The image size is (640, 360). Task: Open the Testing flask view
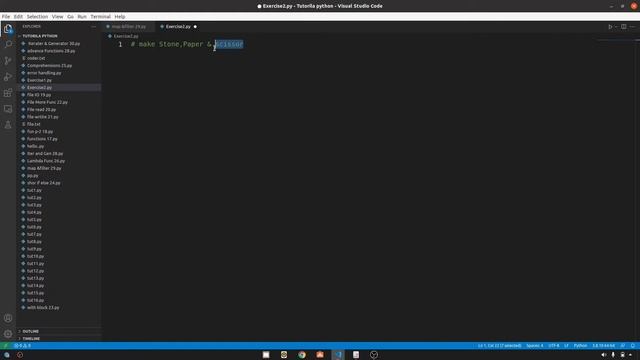(8, 125)
